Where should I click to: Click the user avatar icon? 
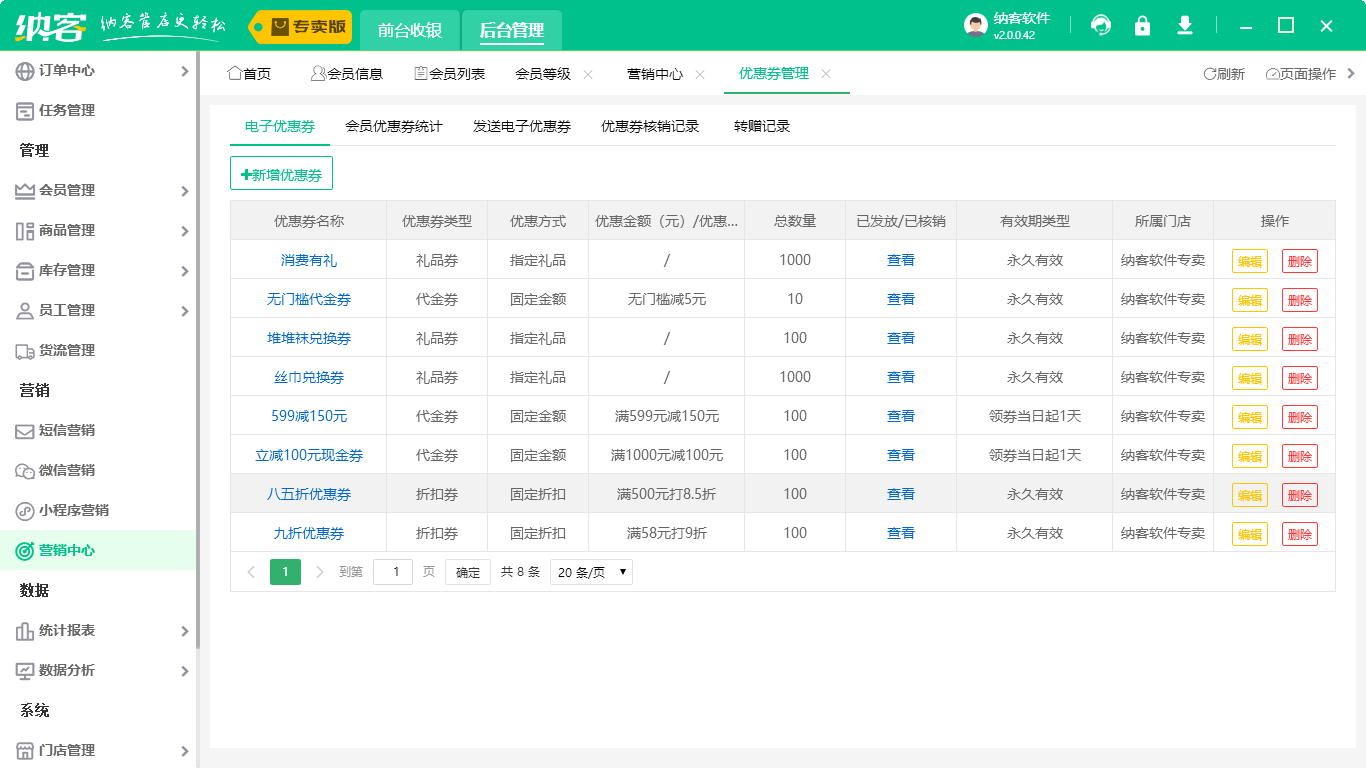[976, 25]
